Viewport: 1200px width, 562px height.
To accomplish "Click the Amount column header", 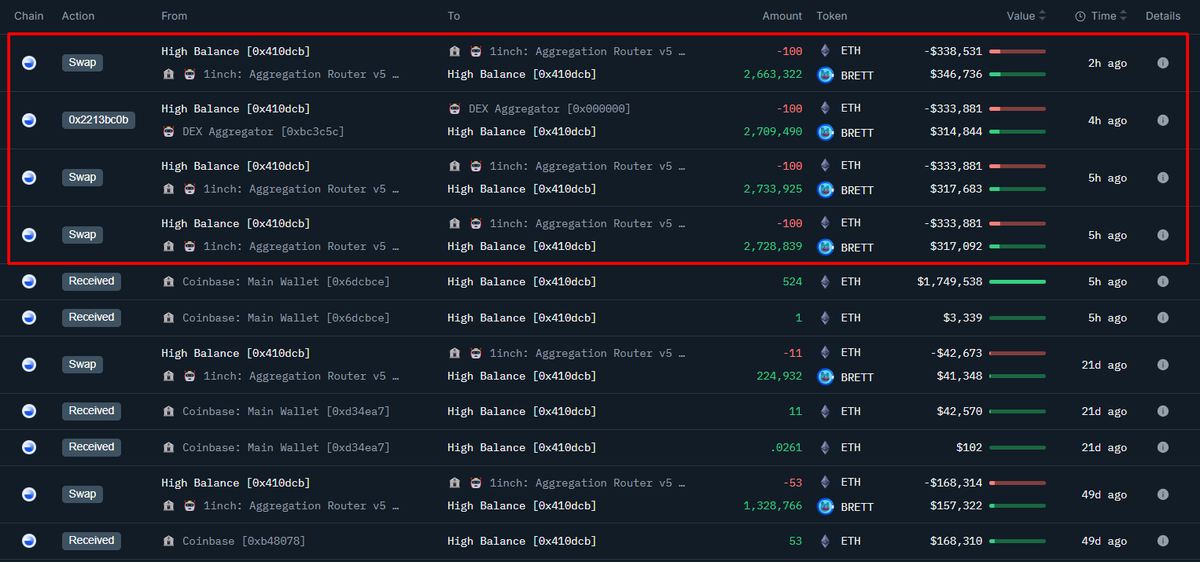I will pyautogui.click(x=782, y=16).
